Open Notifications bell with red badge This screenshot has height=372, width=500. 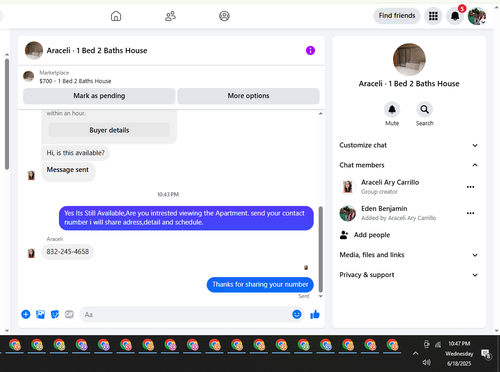(455, 16)
